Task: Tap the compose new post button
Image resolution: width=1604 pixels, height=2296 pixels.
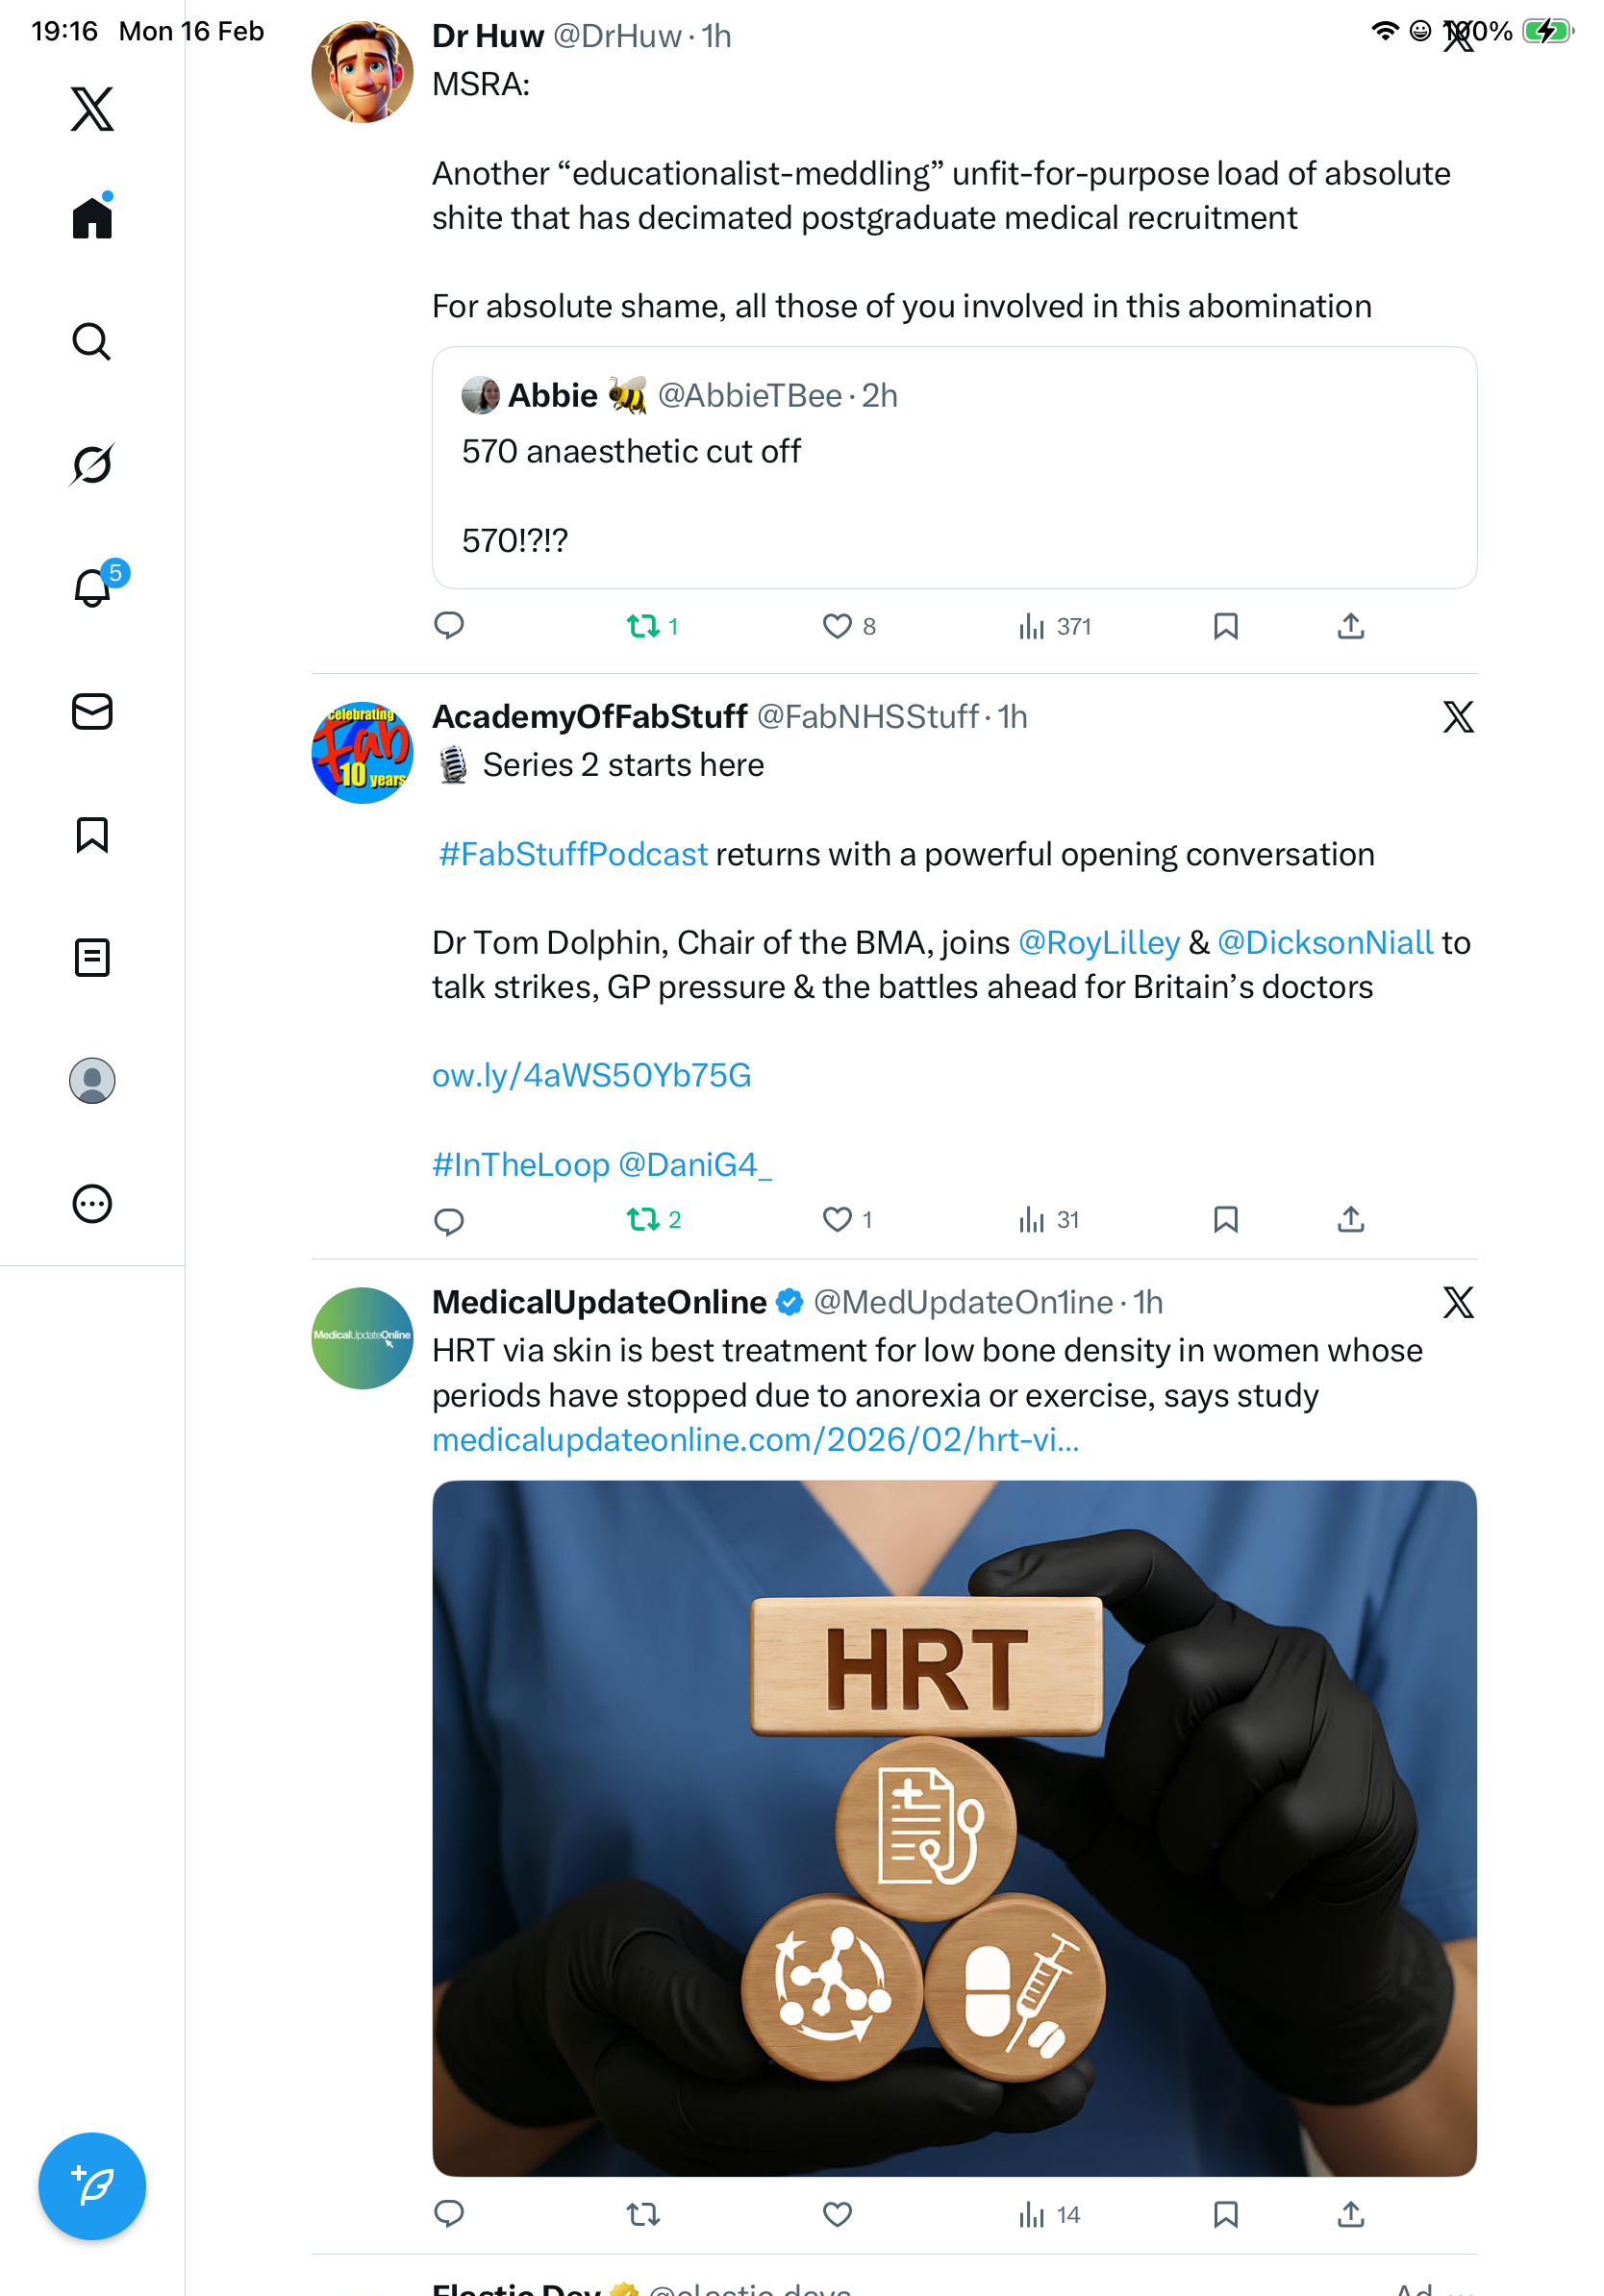Action: click(x=92, y=2186)
